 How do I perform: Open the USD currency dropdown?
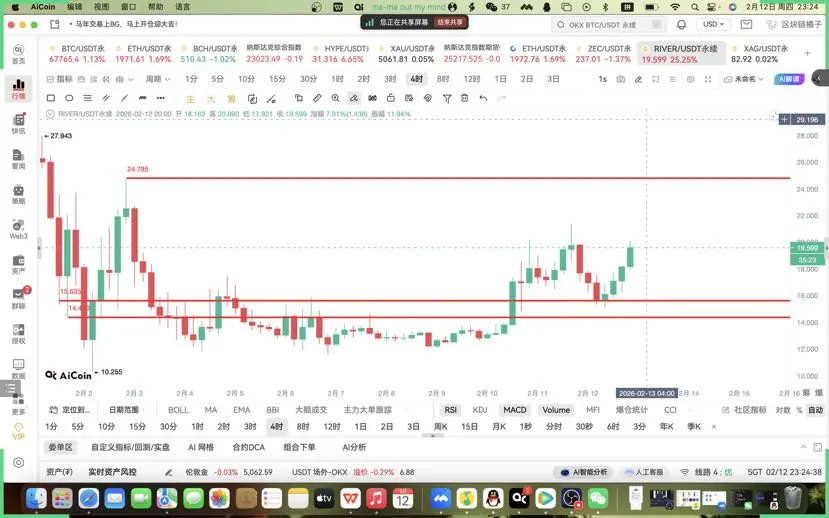click(713, 24)
